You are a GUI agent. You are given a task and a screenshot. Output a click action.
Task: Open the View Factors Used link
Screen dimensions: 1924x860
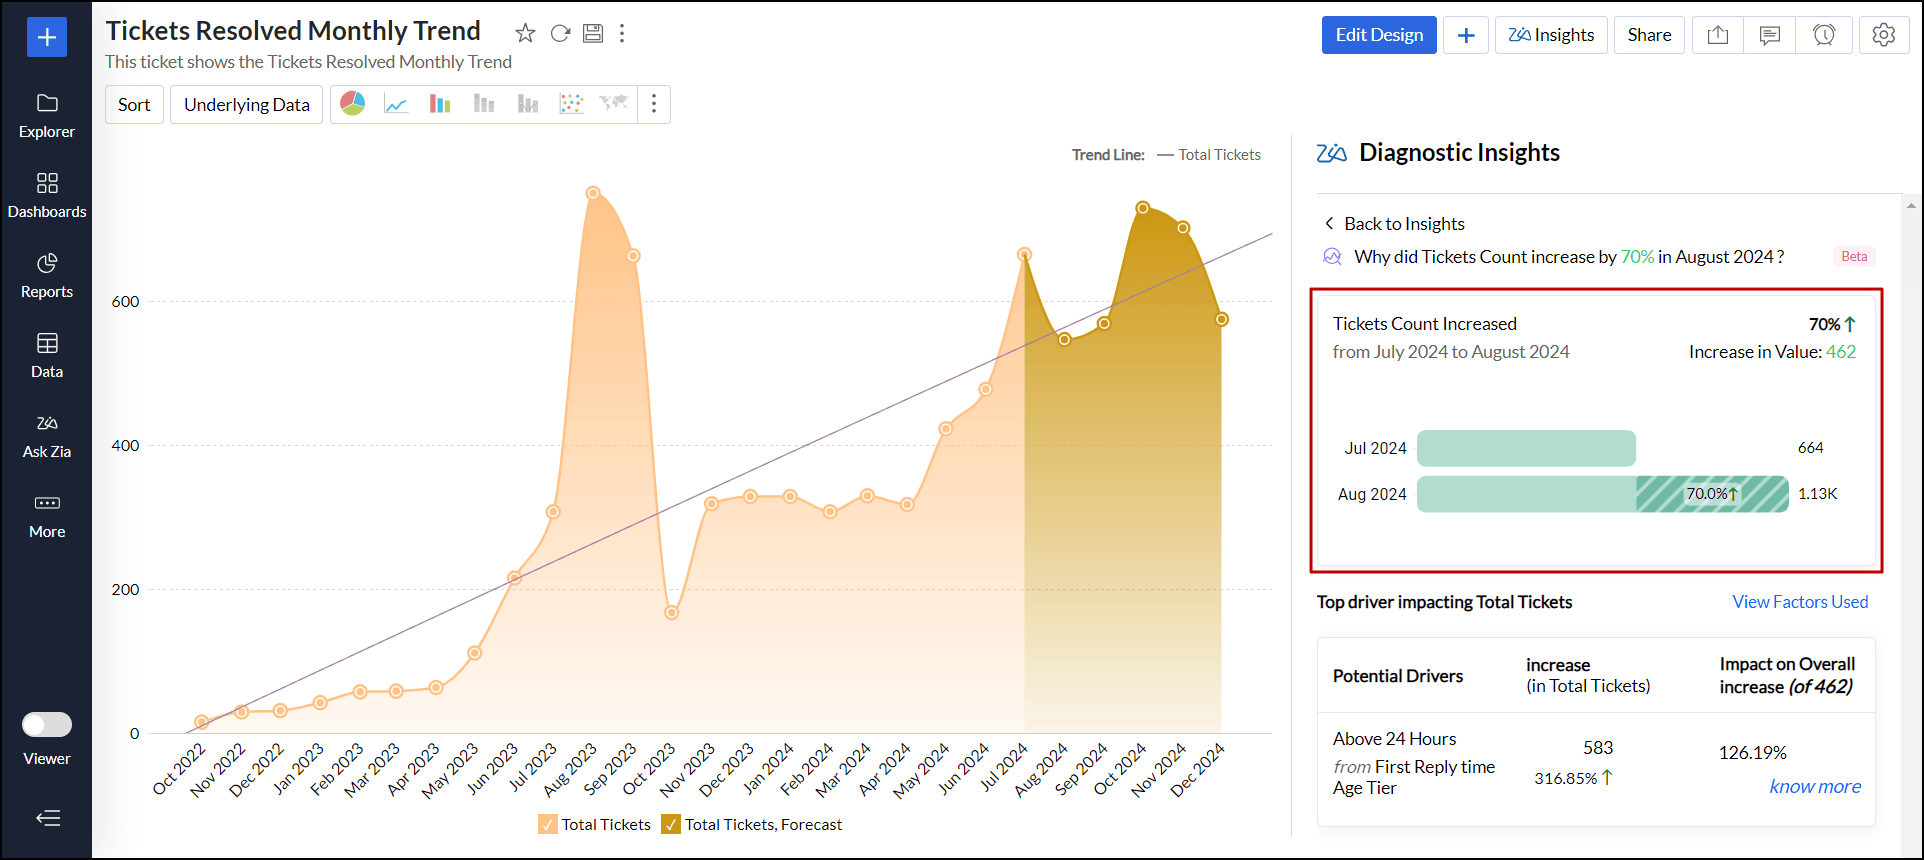pos(1799,602)
